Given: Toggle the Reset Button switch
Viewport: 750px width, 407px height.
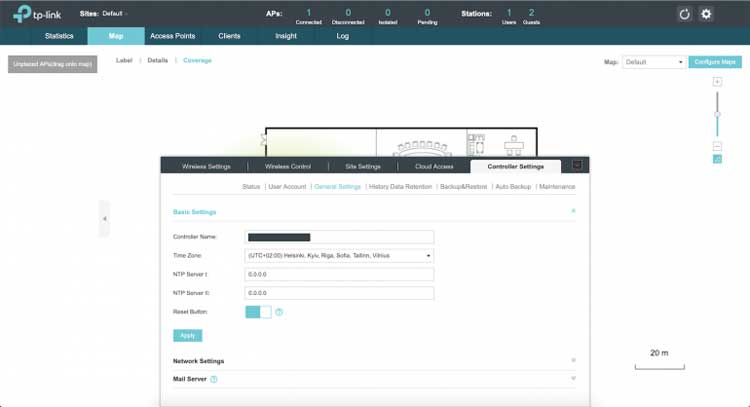Looking at the screenshot, I should pos(258,312).
